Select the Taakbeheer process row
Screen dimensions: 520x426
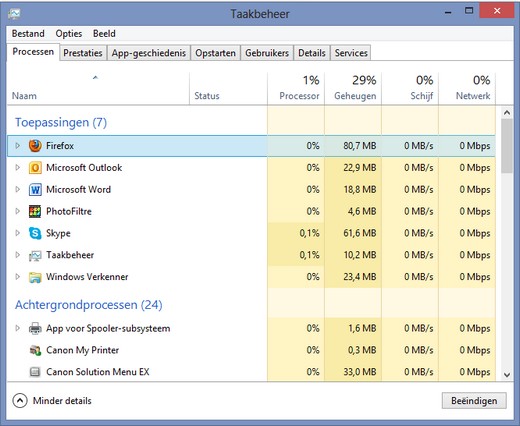pos(251,255)
